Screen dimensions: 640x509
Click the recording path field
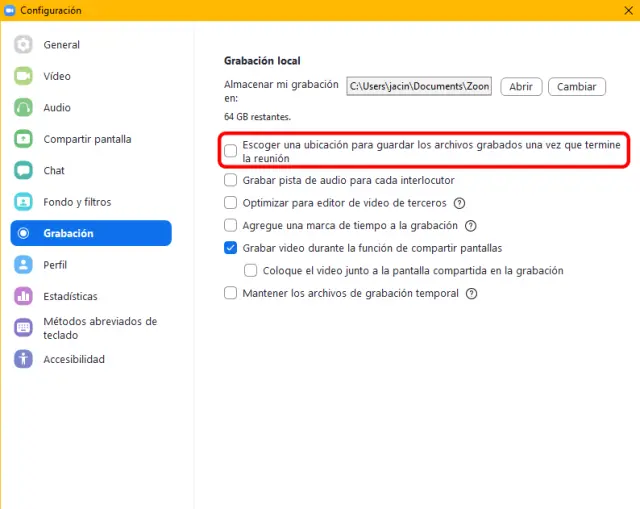[x=420, y=87]
